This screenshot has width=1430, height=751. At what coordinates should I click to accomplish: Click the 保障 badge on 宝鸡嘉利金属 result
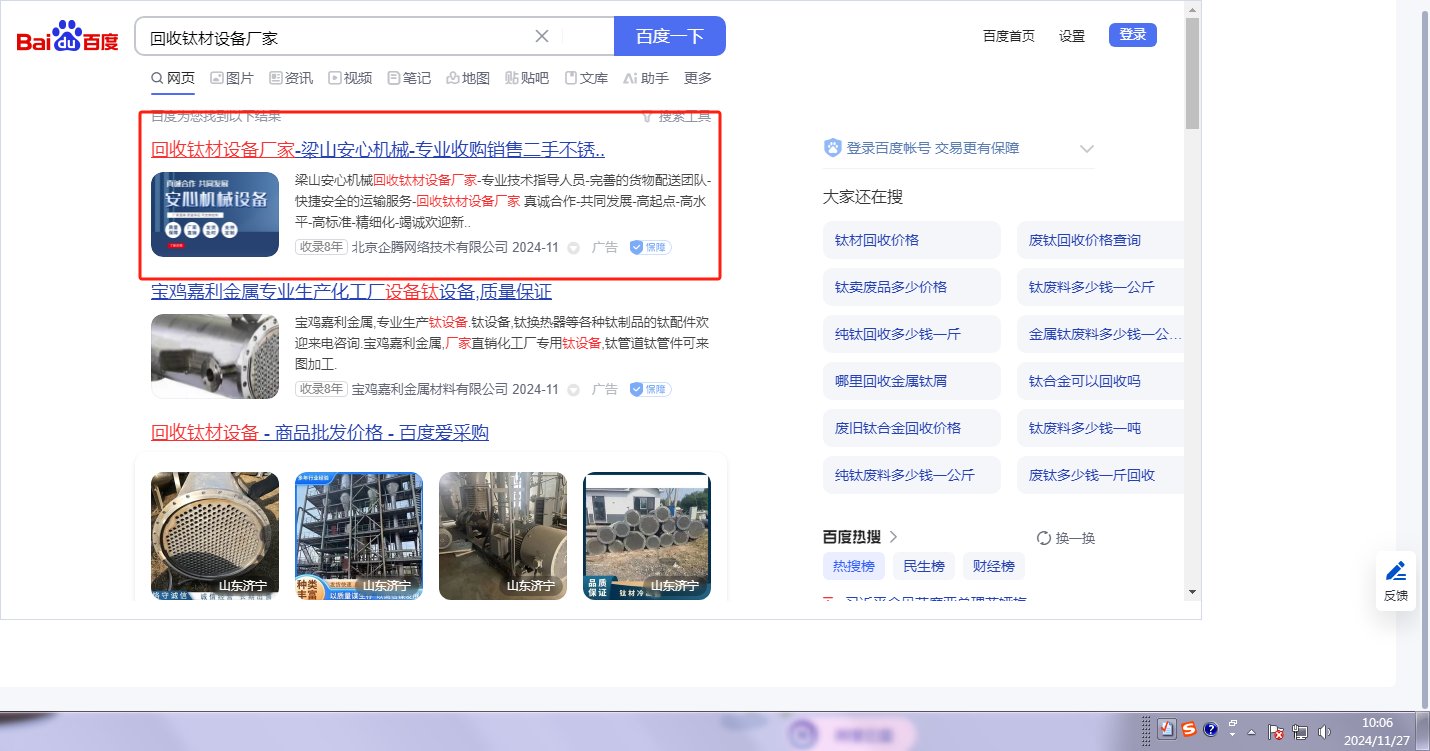tap(650, 389)
